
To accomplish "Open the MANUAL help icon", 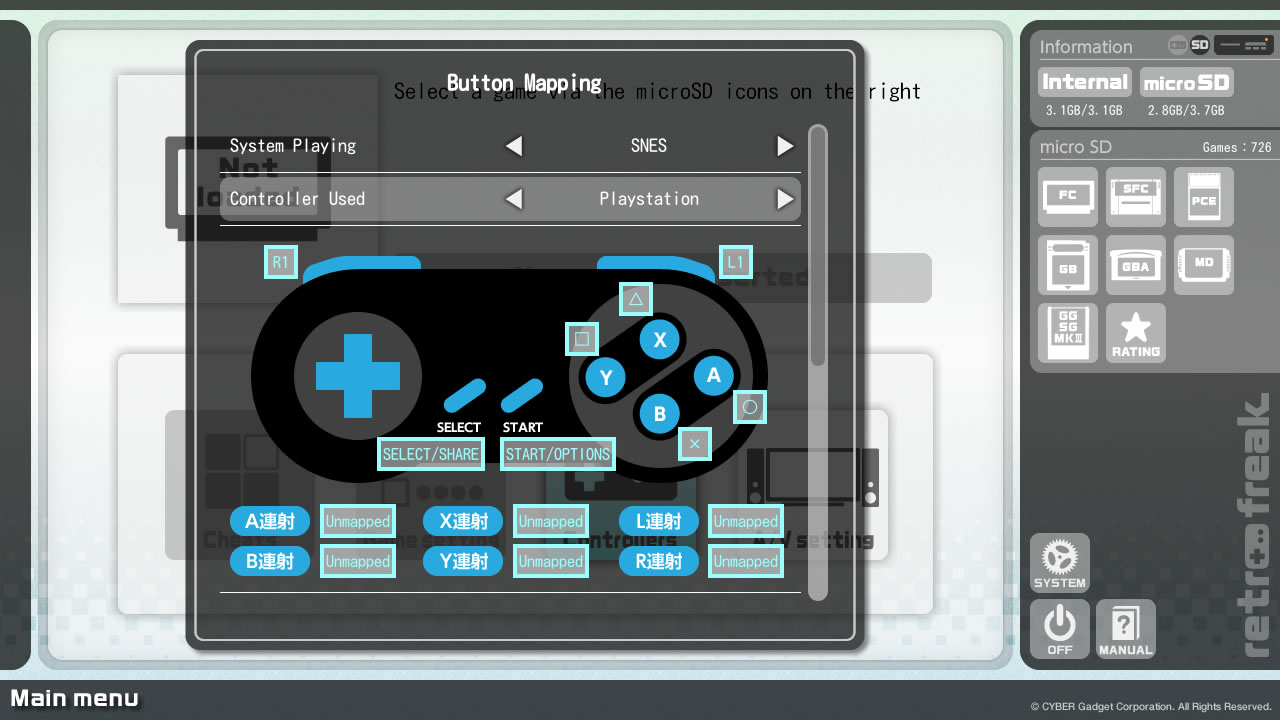I will 1125,629.
